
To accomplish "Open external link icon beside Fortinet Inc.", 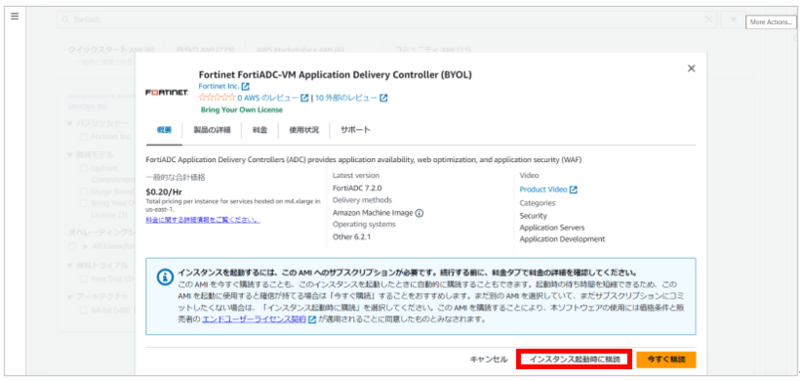I will 245,86.
